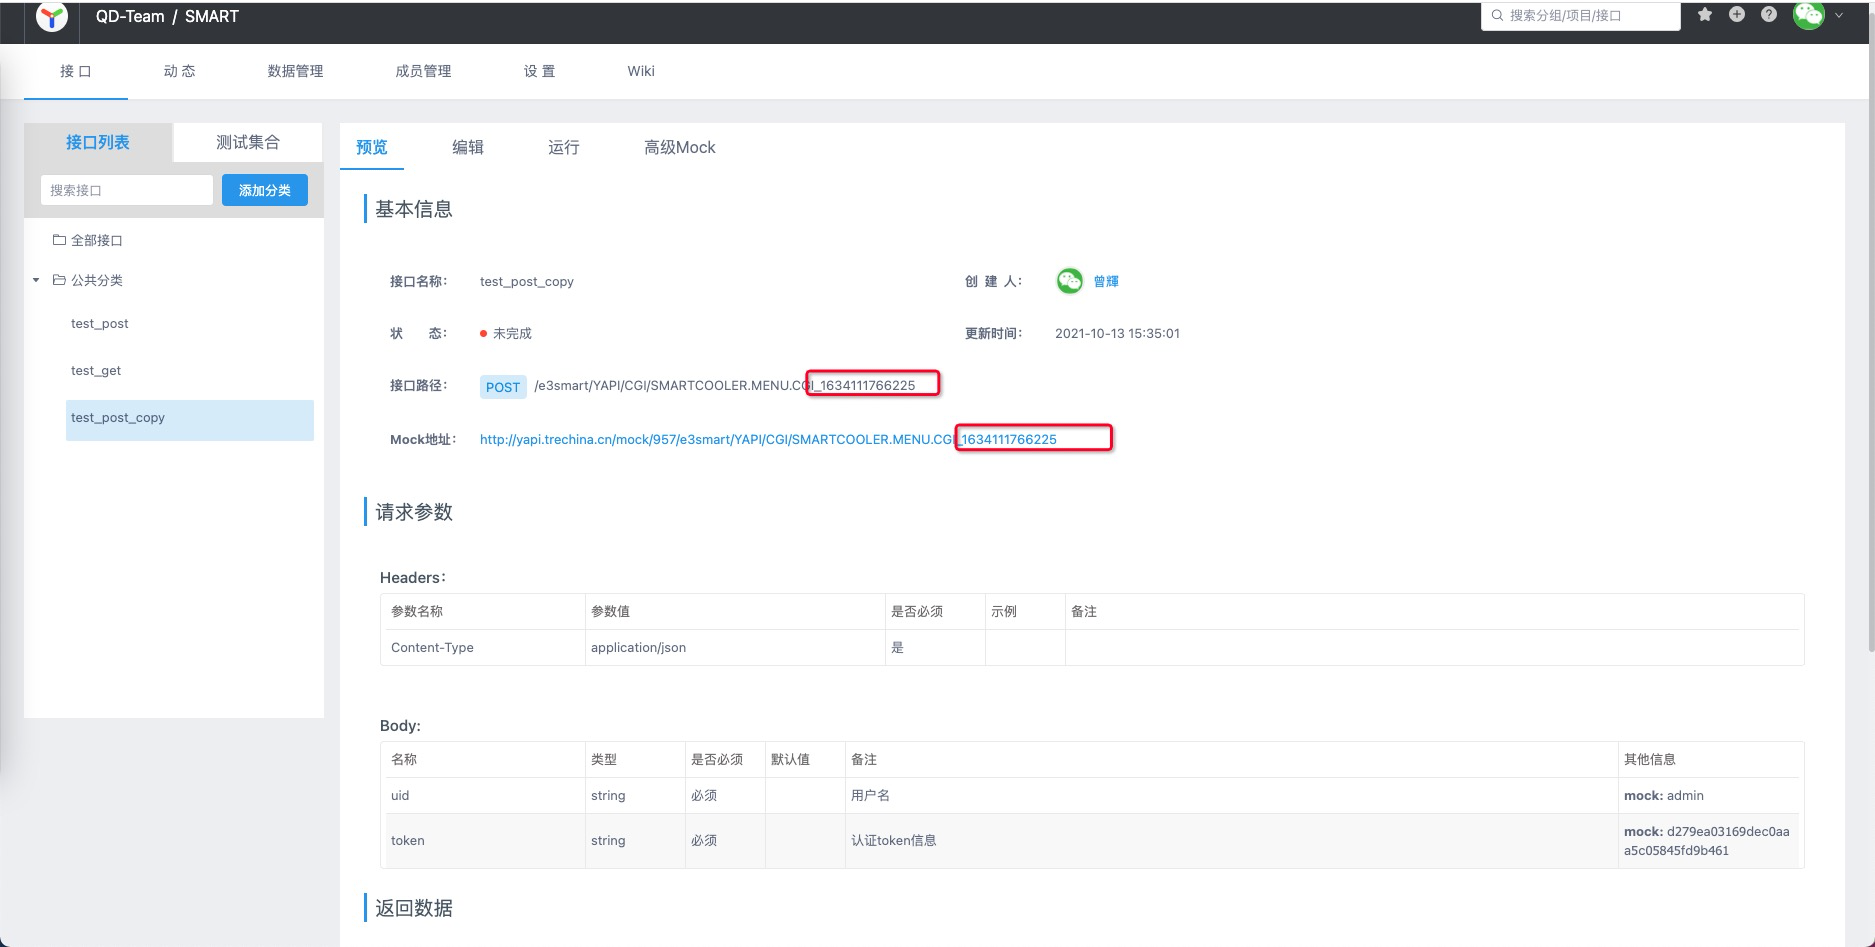Viewport: 1875px width, 947px height.
Task: Collapse the 公共分类 category arrow
Action: pyautogui.click(x=36, y=280)
